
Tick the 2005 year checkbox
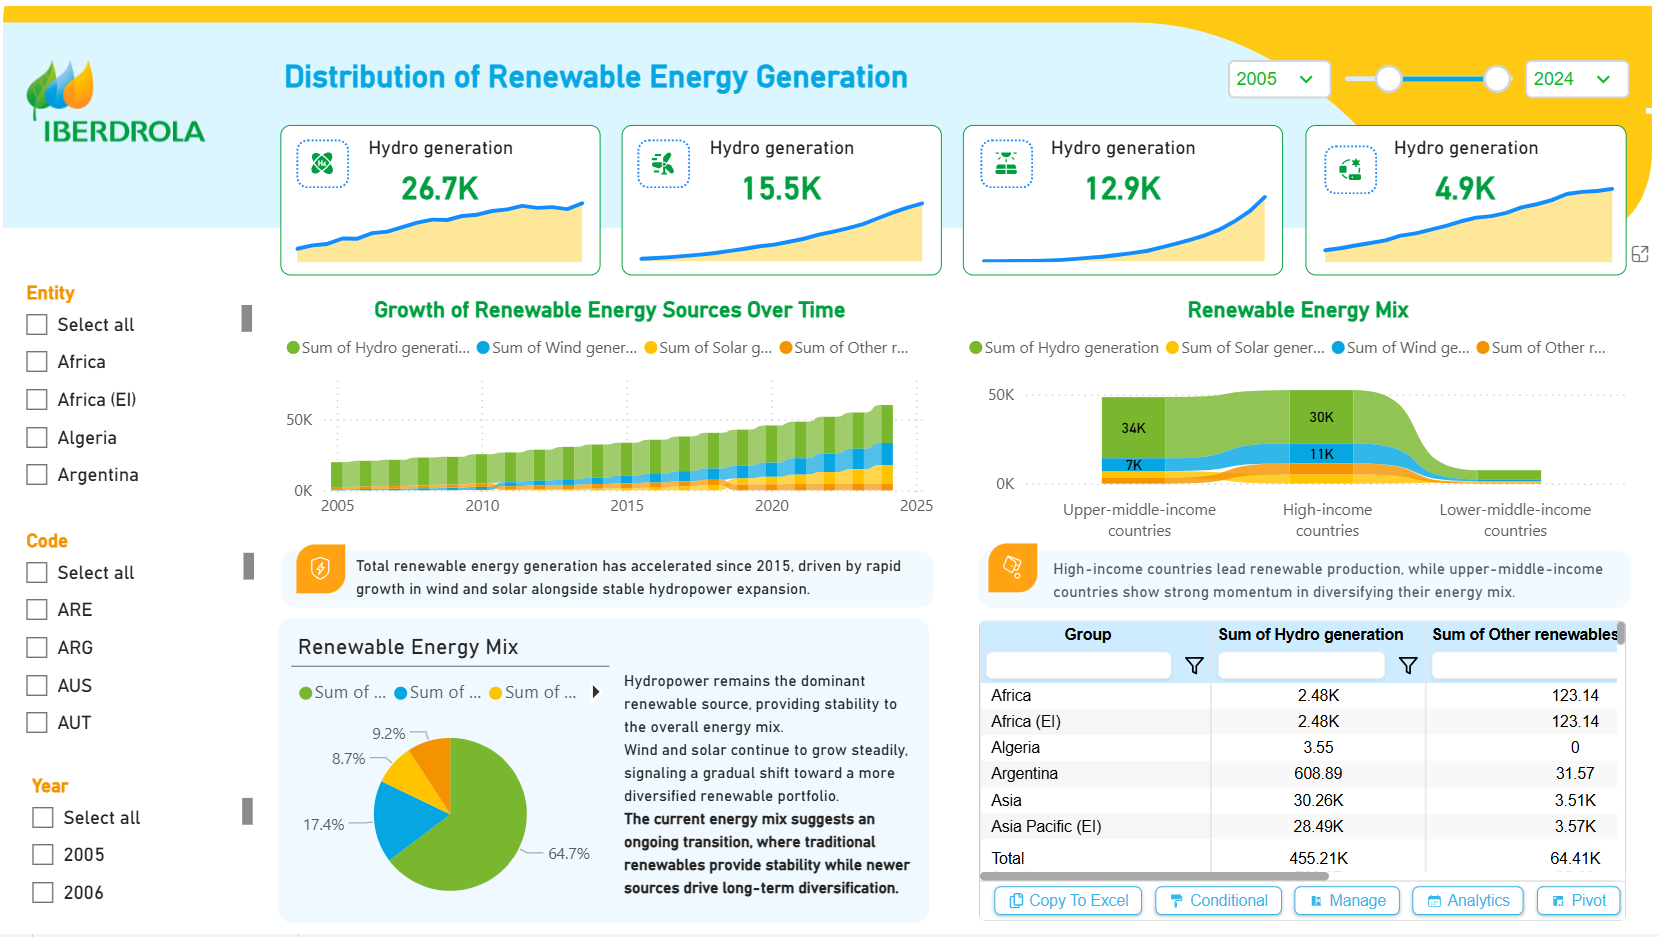tap(43, 855)
